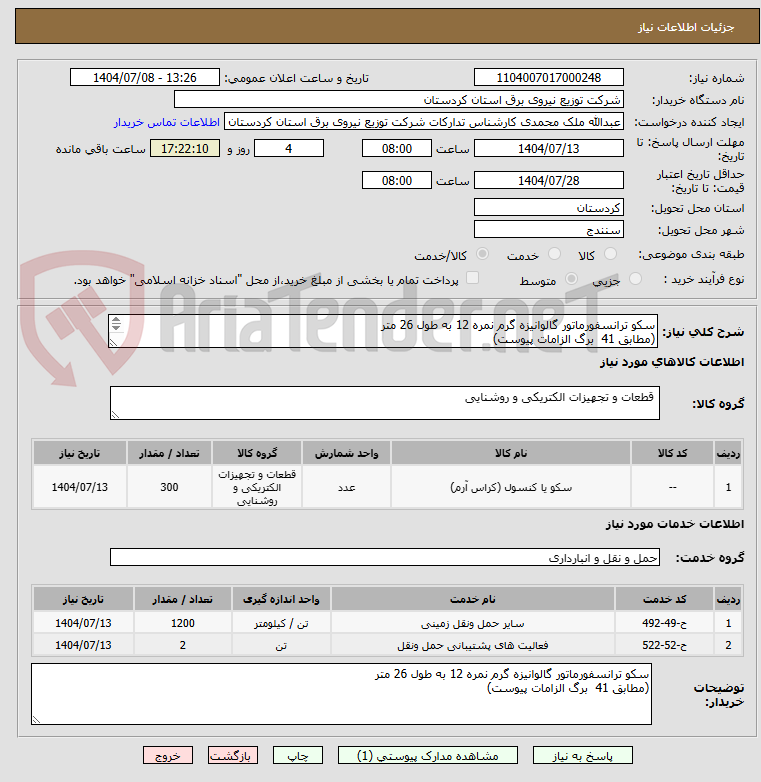Screen dimensions: 761x782
Task: Click the remaining time field 17:22:10
Action: point(185,149)
